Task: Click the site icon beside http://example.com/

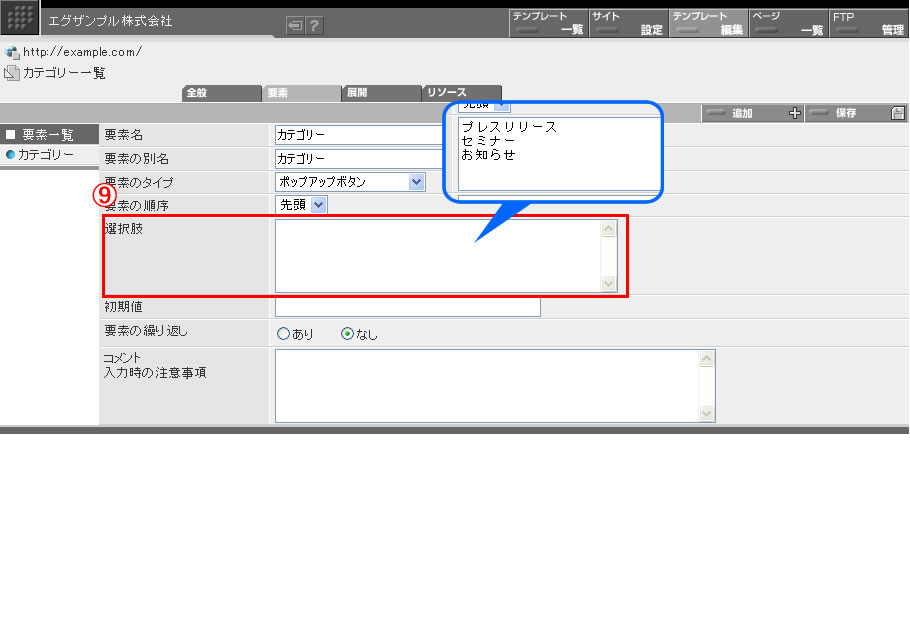Action: click(x=12, y=52)
